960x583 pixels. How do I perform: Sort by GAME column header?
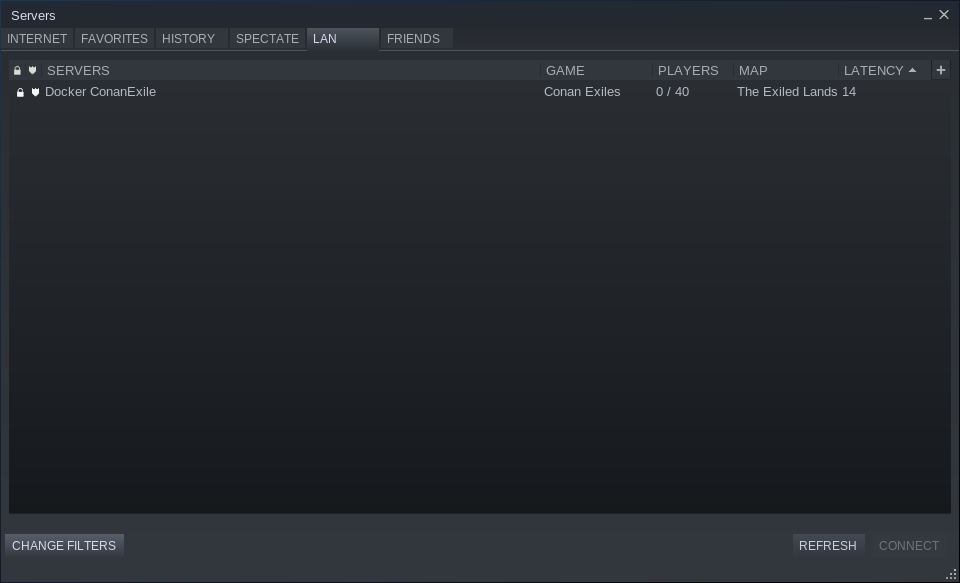click(x=597, y=70)
